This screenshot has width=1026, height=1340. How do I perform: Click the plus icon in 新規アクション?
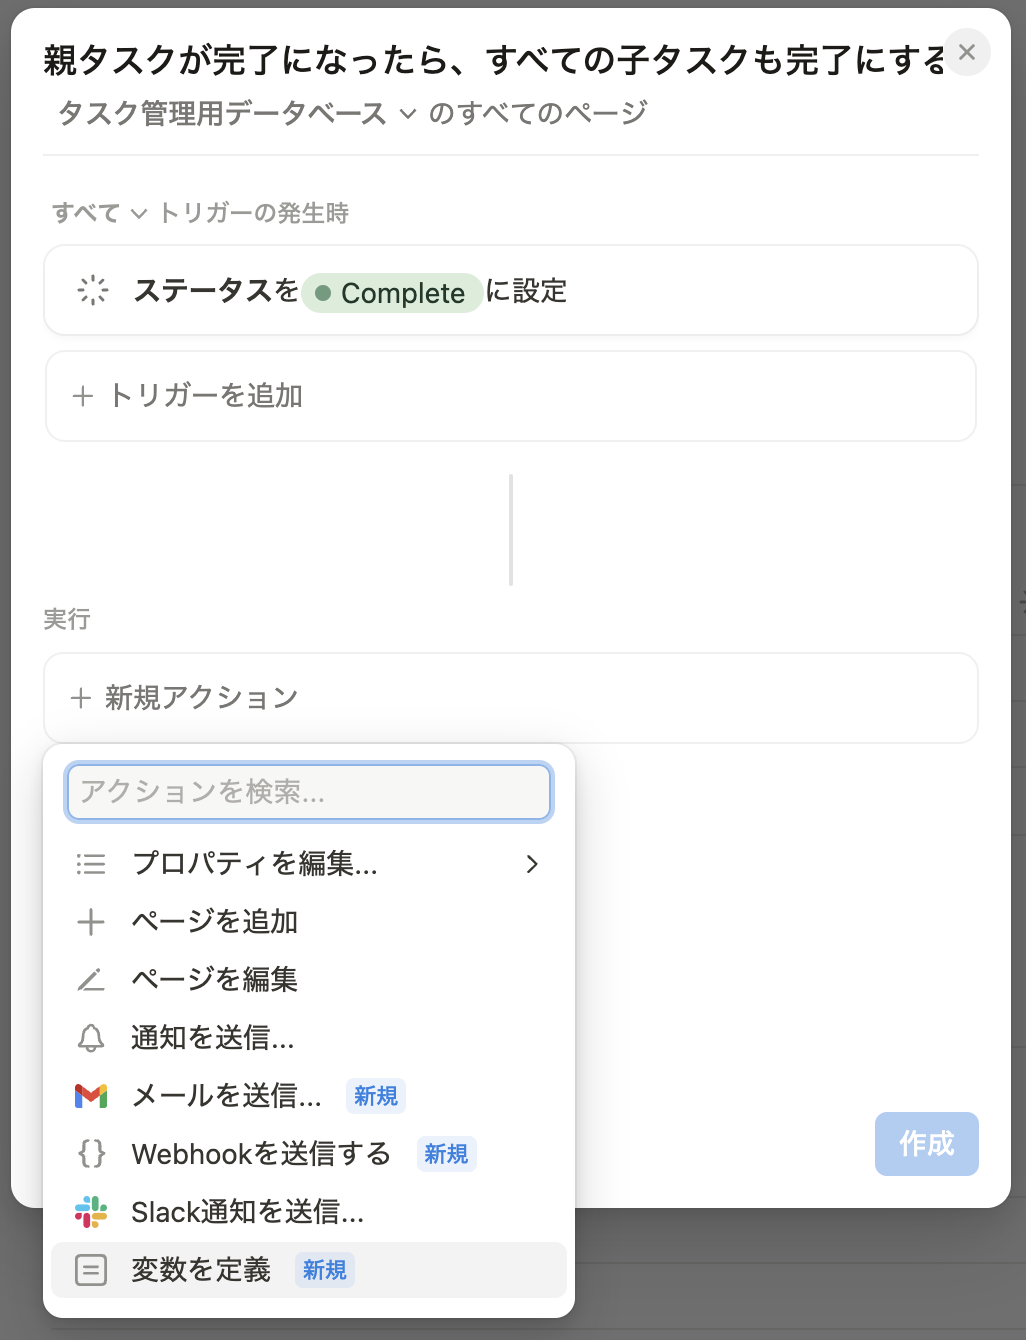(x=81, y=698)
